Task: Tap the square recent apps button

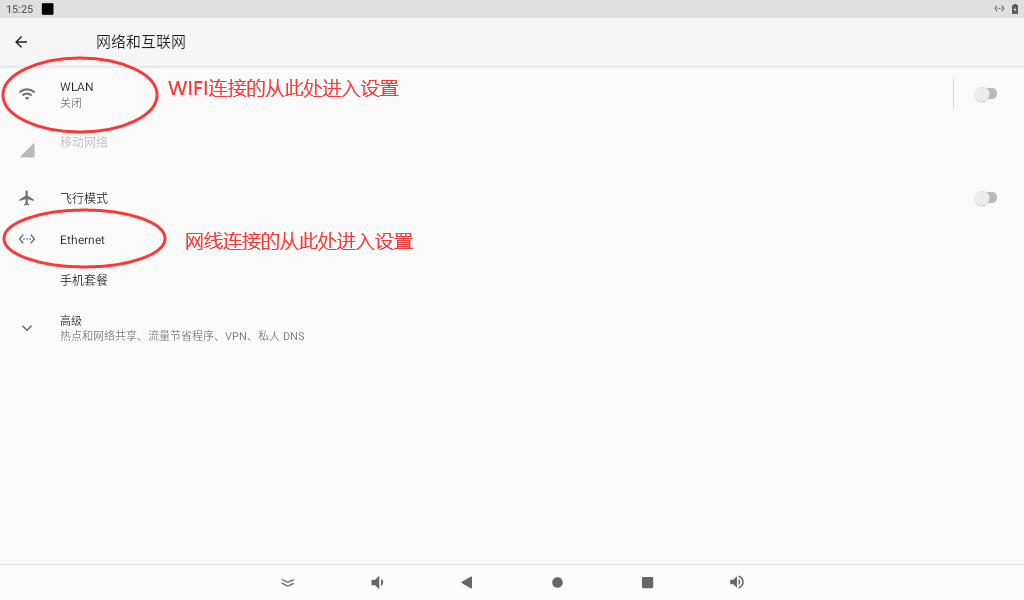Action: [x=647, y=582]
